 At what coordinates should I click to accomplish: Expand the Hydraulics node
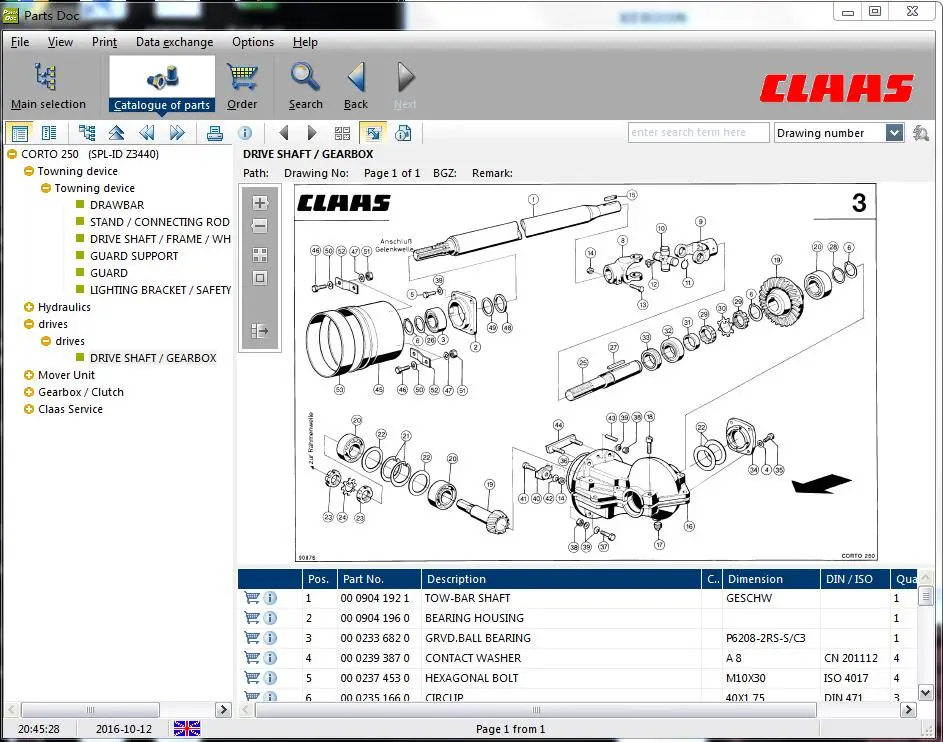coord(28,307)
